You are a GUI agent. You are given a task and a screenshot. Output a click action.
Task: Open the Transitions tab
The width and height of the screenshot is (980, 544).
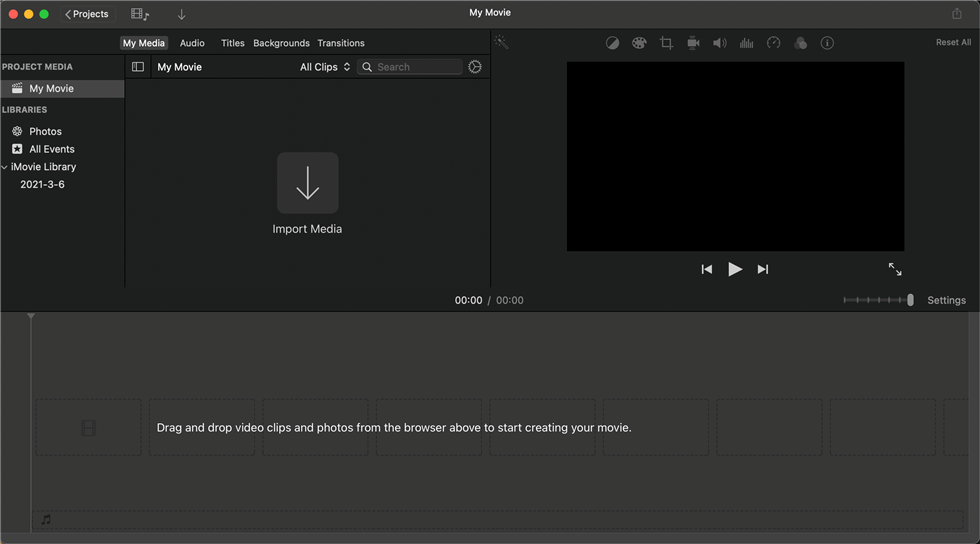[x=341, y=43]
